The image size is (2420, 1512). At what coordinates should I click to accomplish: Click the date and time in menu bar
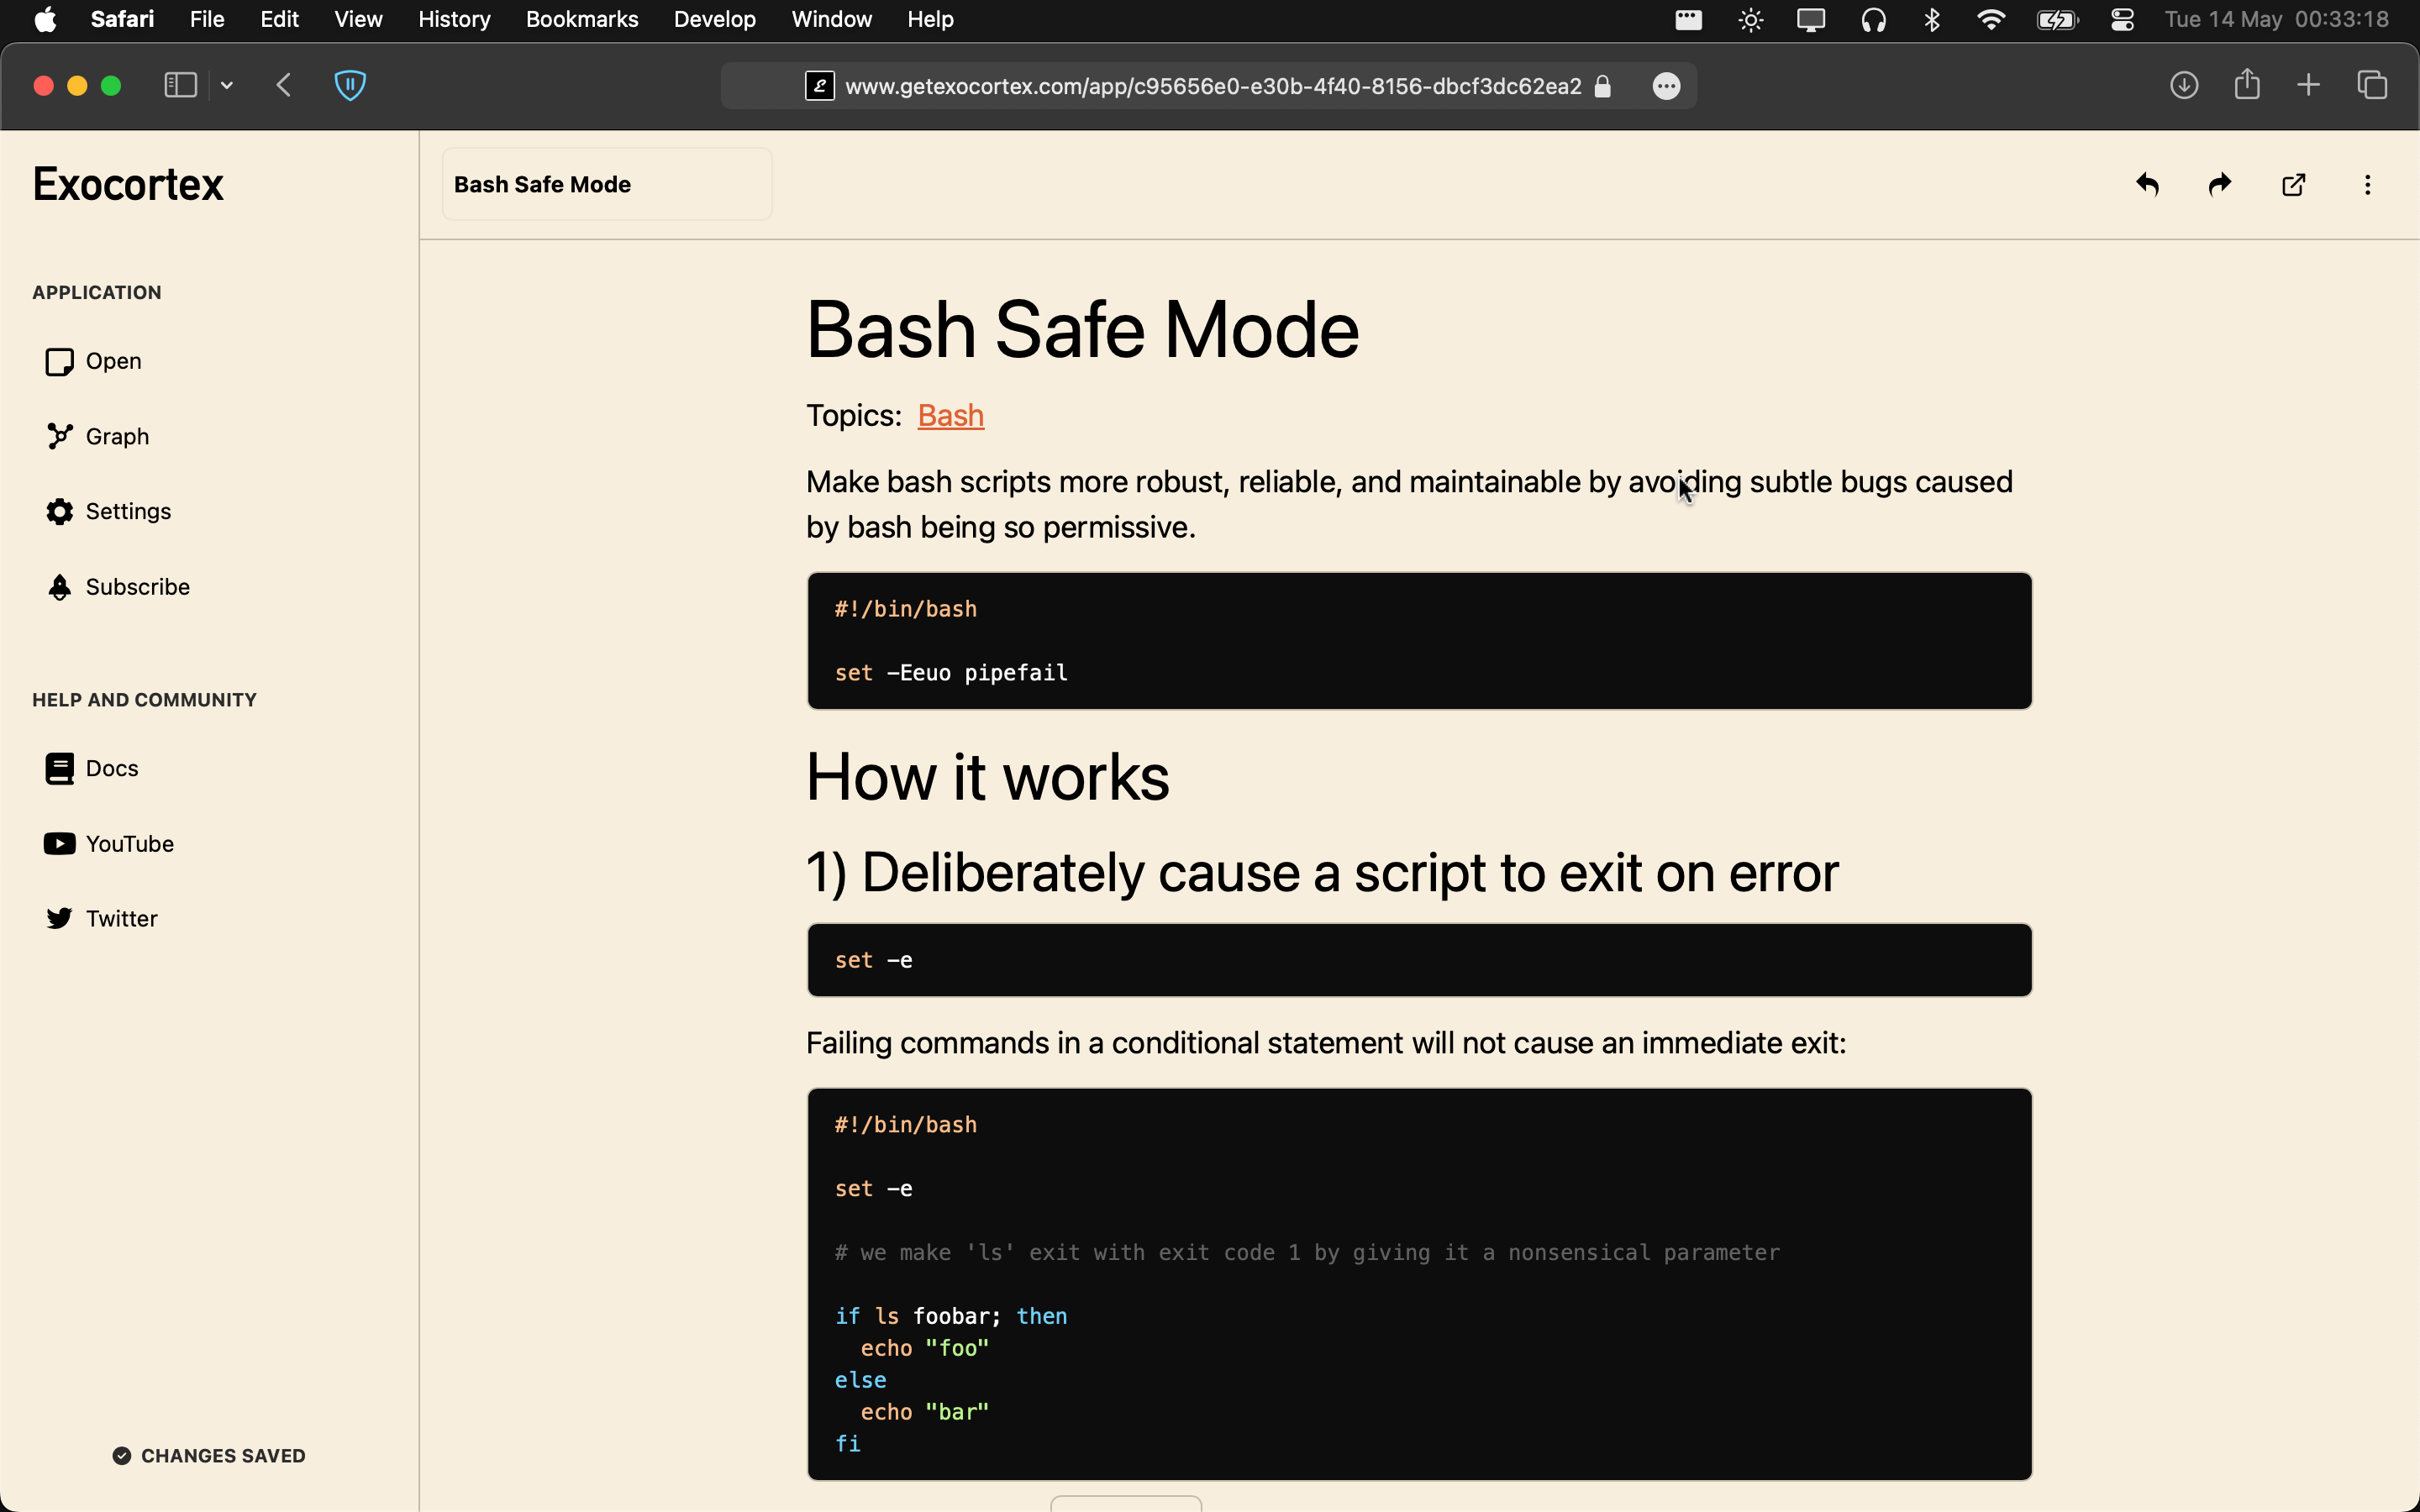[x=2276, y=19]
